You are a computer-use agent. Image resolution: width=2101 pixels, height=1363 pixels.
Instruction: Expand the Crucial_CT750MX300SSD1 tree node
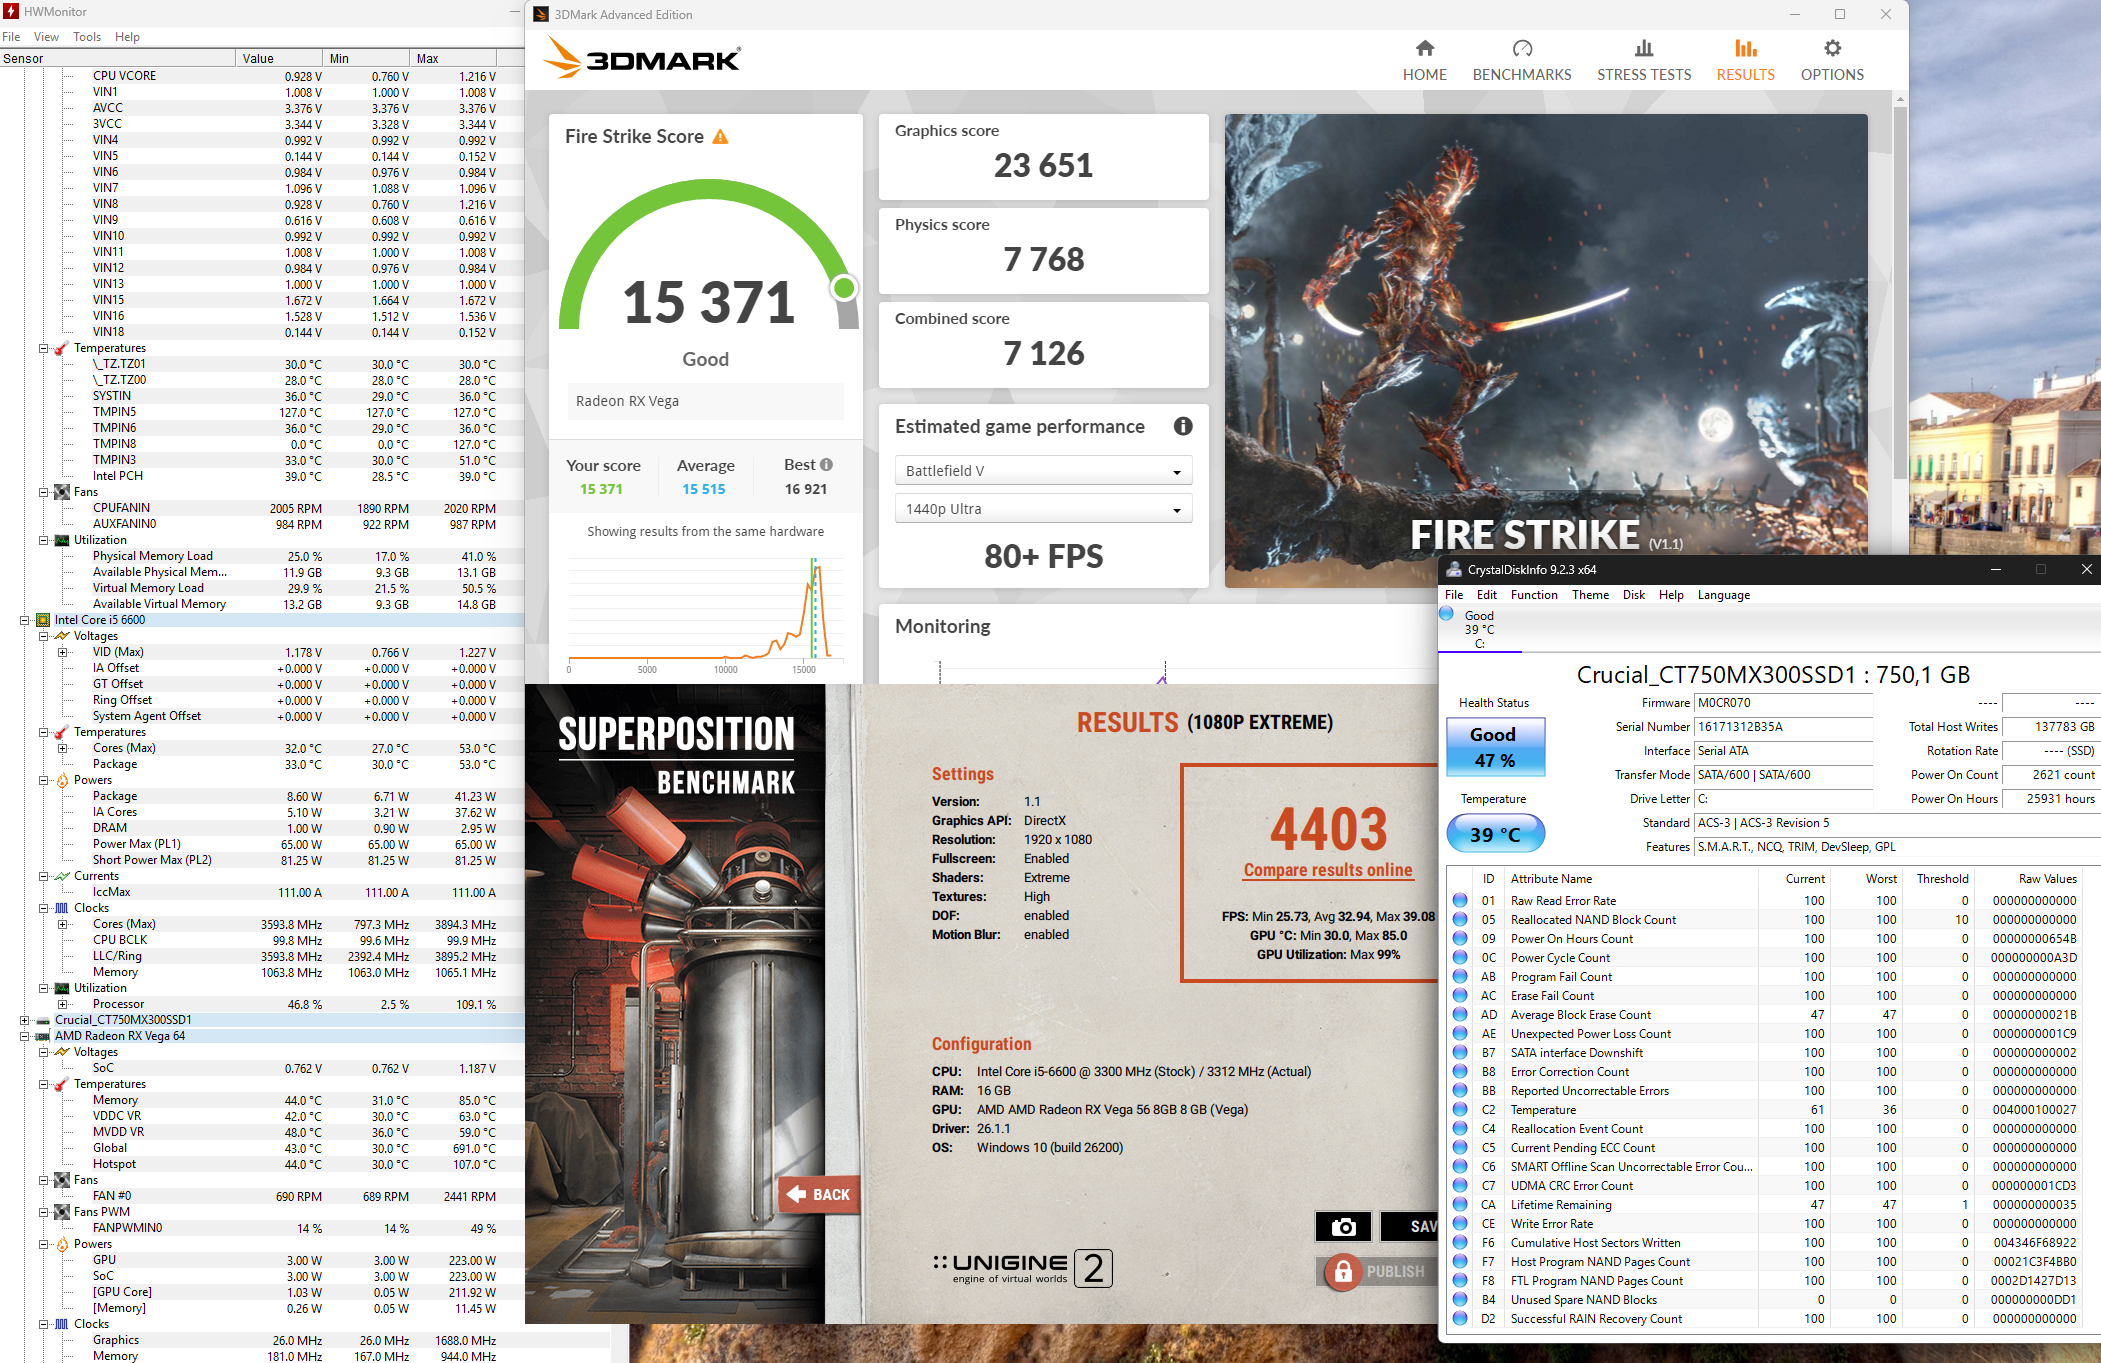[x=24, y=1020]
